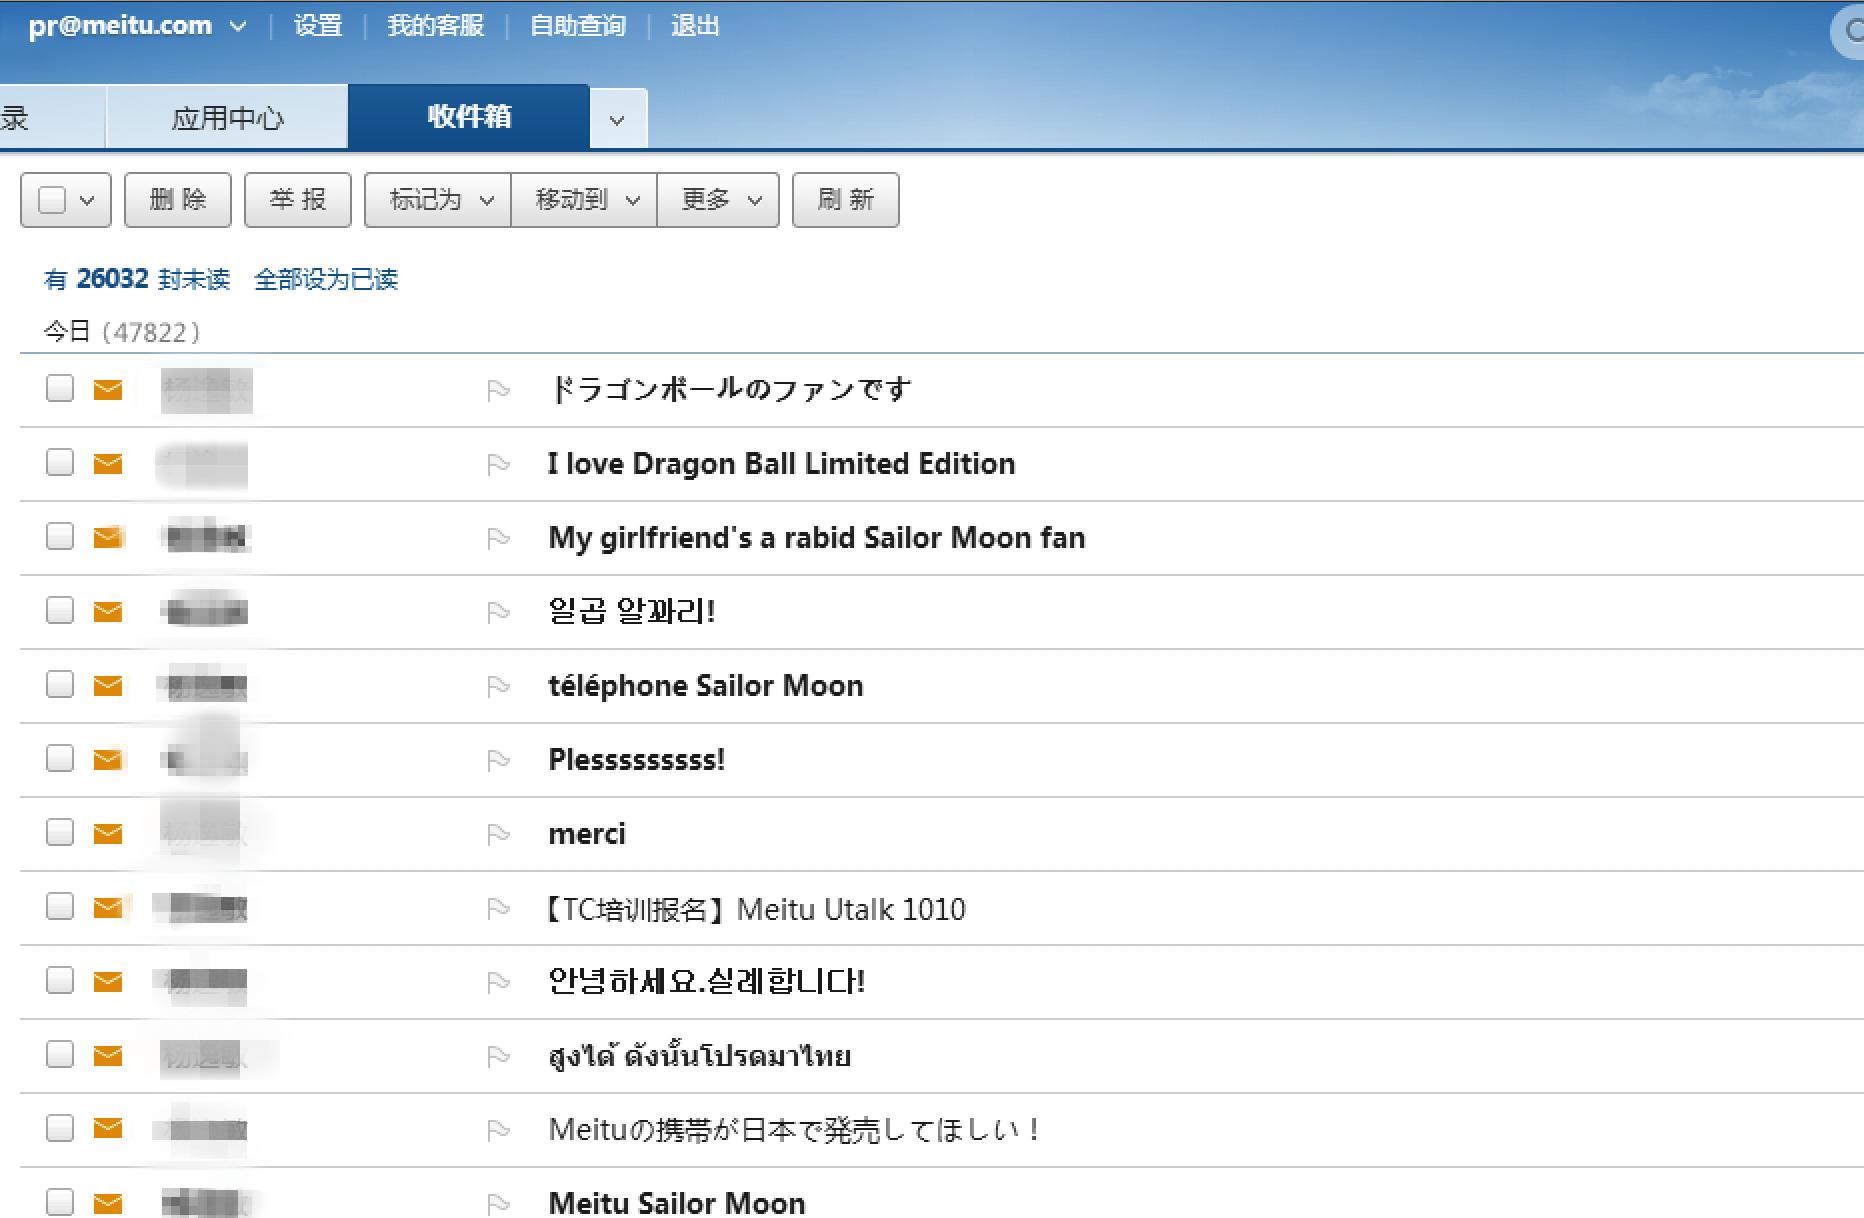The height and width of the screenshot is (1218, 1864).
Task: Click flag icon on Dragon Ball Limited Edition email
Action: 498,465
